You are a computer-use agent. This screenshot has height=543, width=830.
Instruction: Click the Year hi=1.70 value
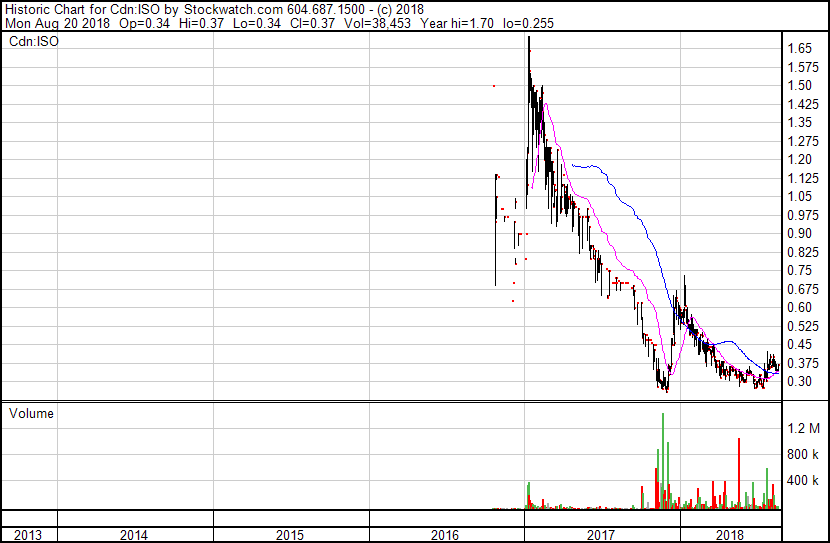point(457,23)
